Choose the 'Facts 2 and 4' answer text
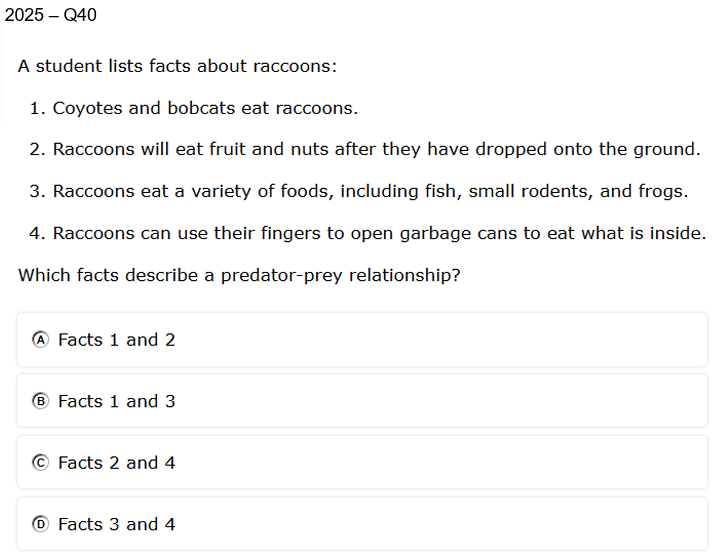This screenshot has height=556, width=717. tap(117, 463)
